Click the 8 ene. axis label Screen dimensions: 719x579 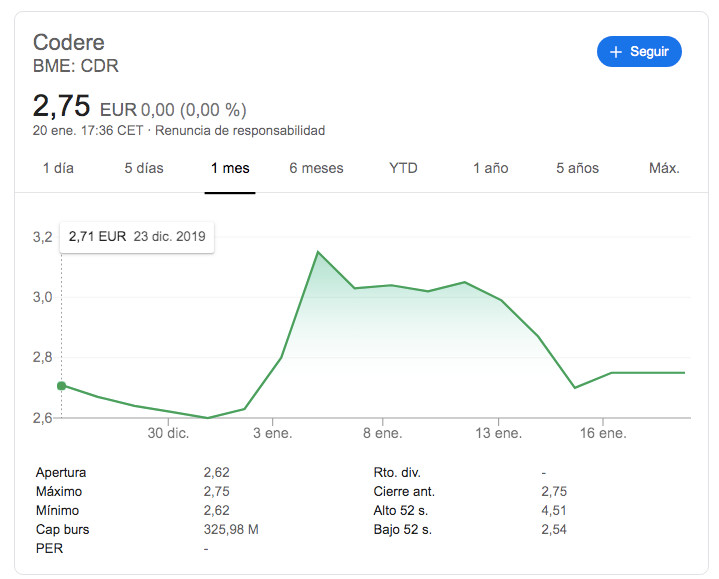tap(382, 433)
